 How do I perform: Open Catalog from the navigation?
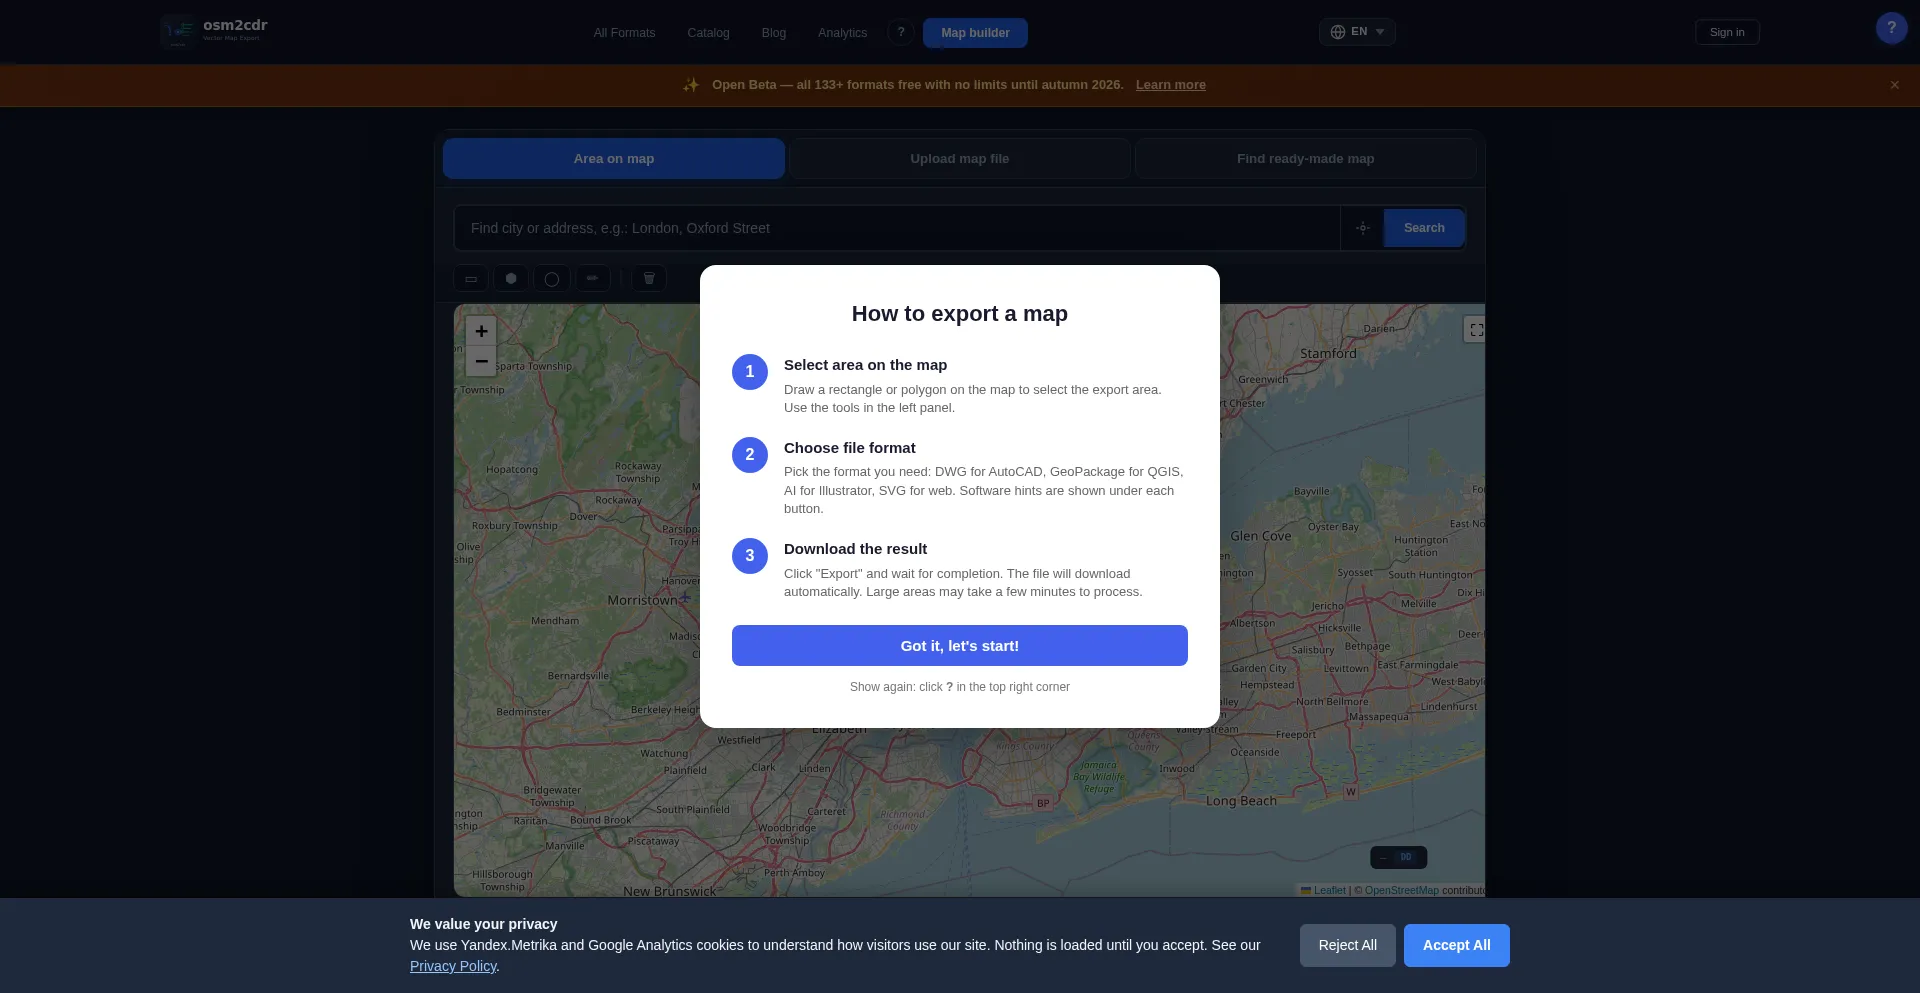(708, 33)
